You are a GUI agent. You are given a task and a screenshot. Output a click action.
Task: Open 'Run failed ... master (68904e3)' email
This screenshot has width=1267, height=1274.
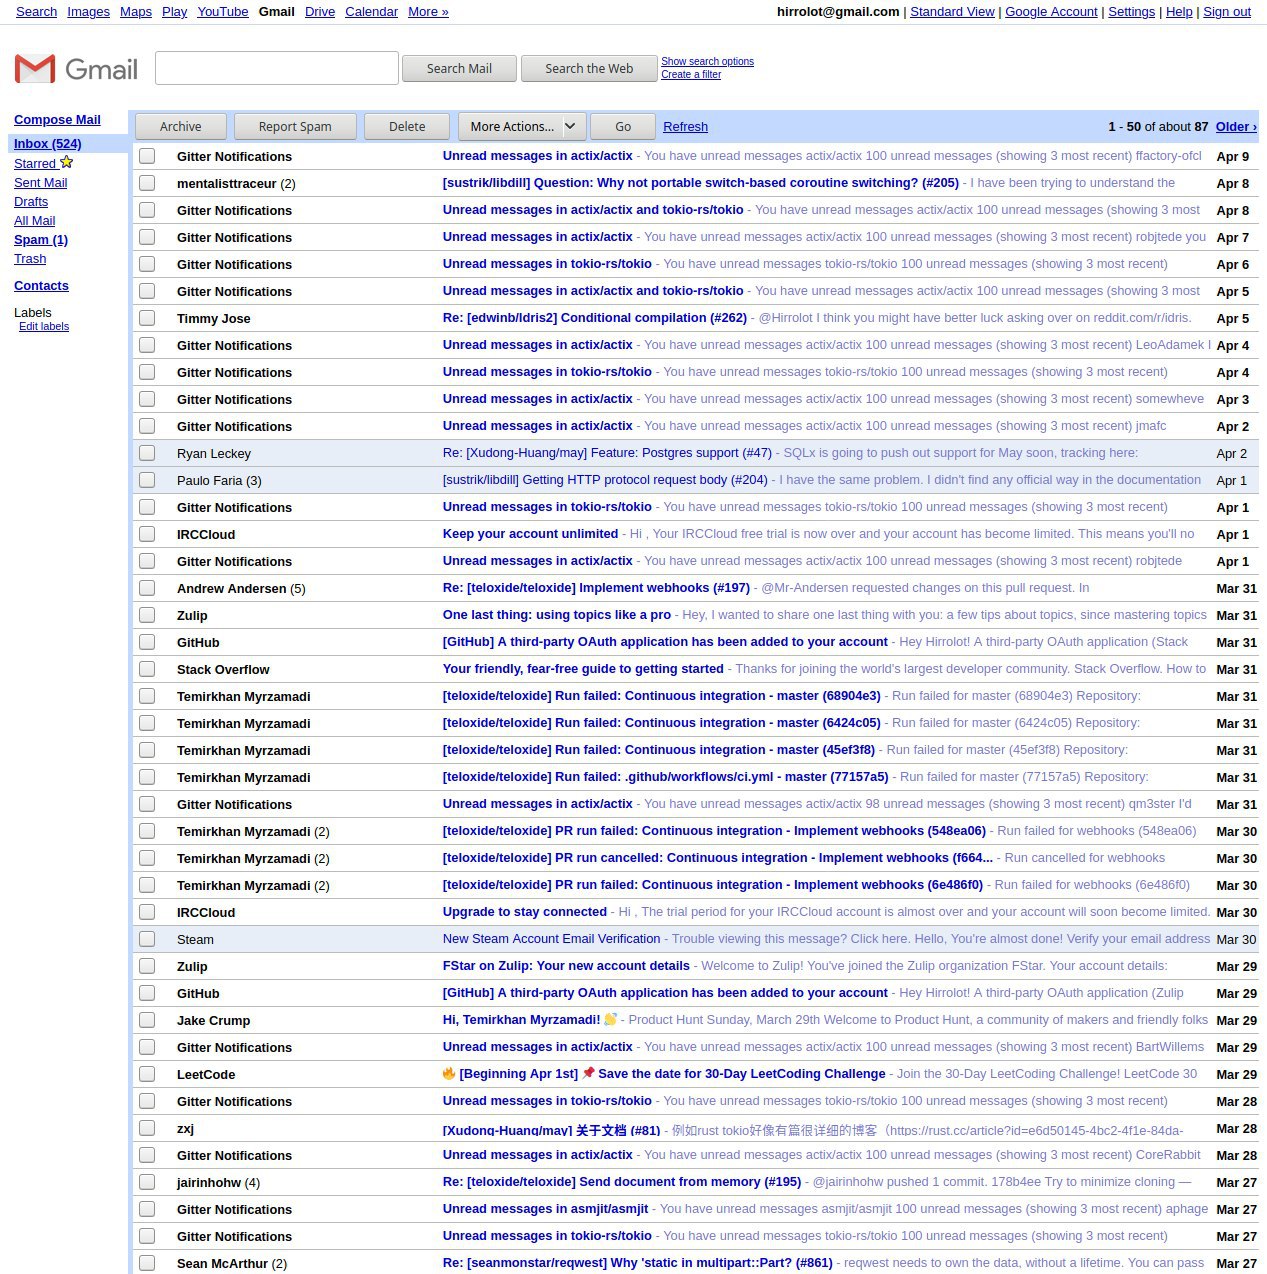[x=662, y=696]
